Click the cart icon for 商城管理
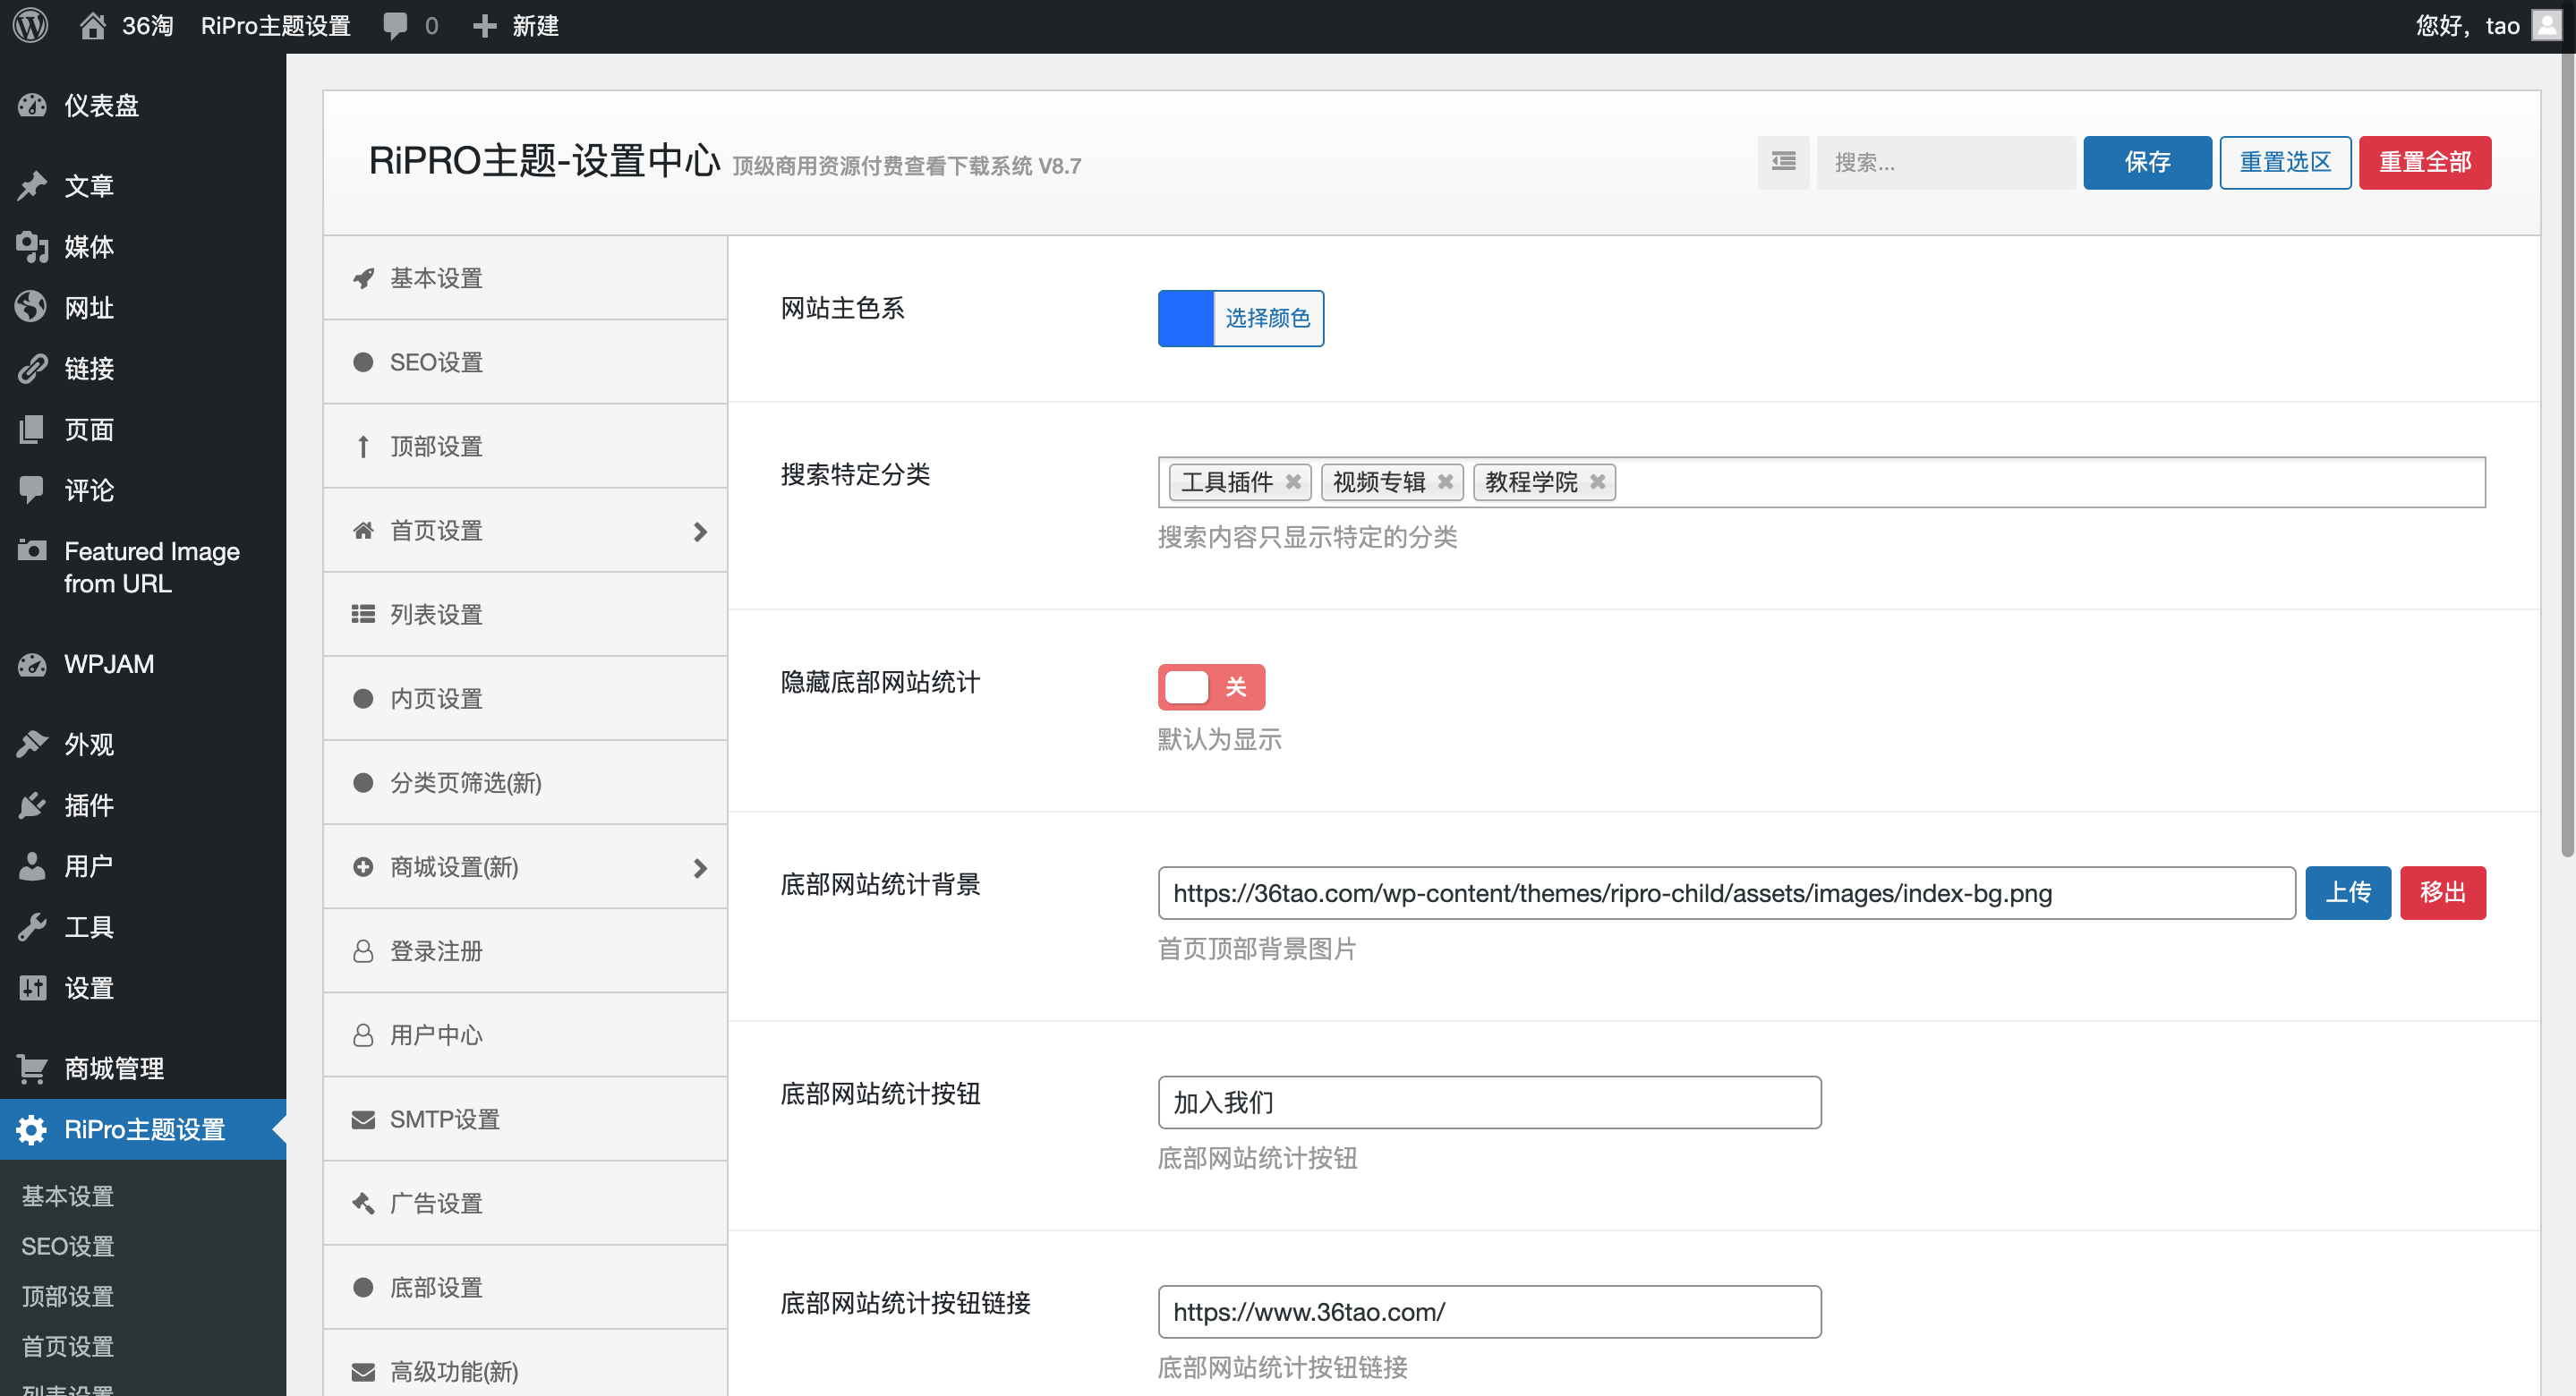The image size is (2576, 1396). (32, 1068)
